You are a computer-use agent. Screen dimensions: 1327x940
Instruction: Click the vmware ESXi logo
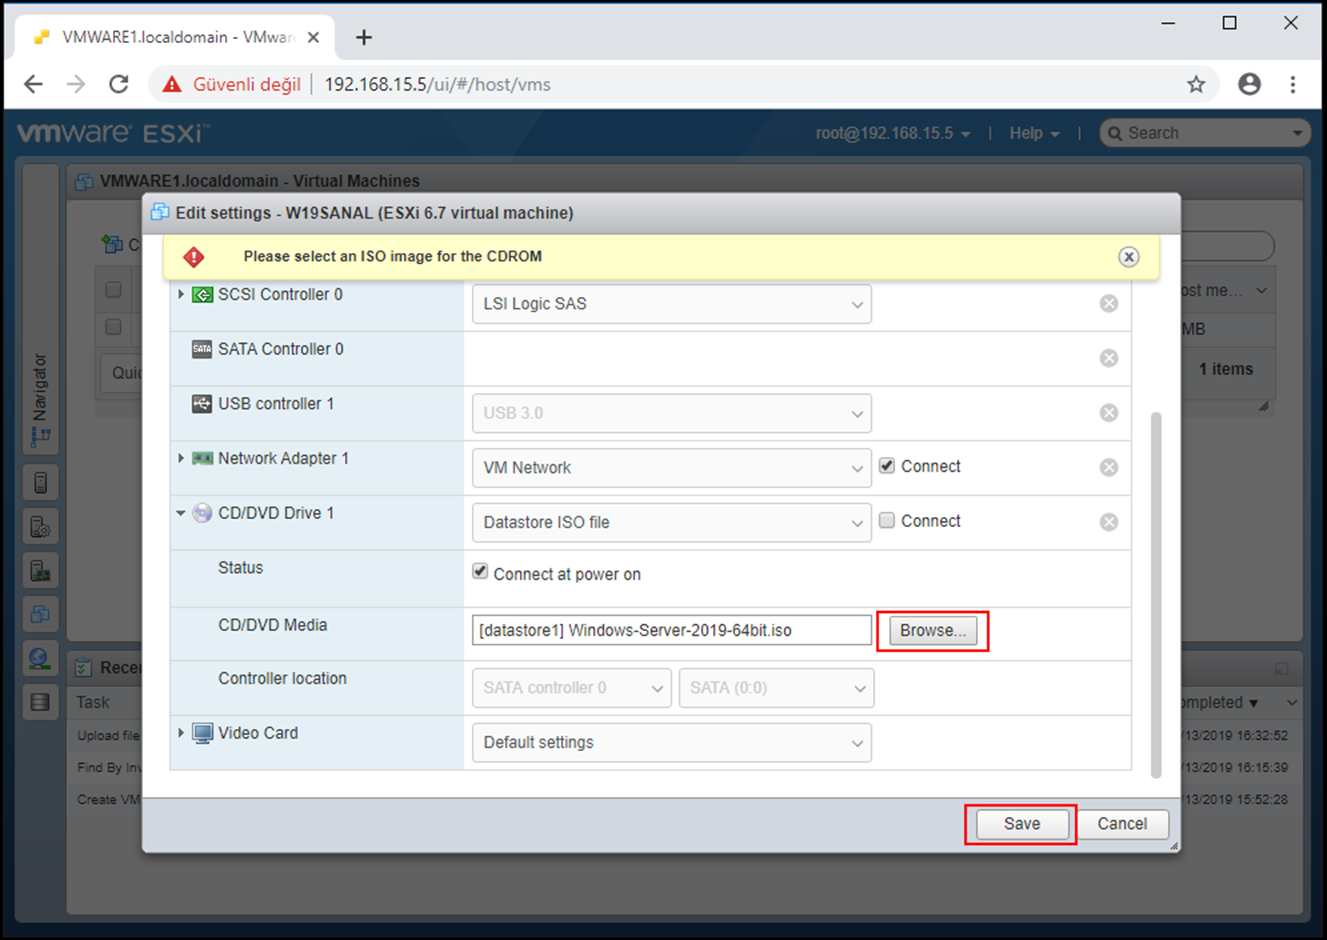click(112, 133)
